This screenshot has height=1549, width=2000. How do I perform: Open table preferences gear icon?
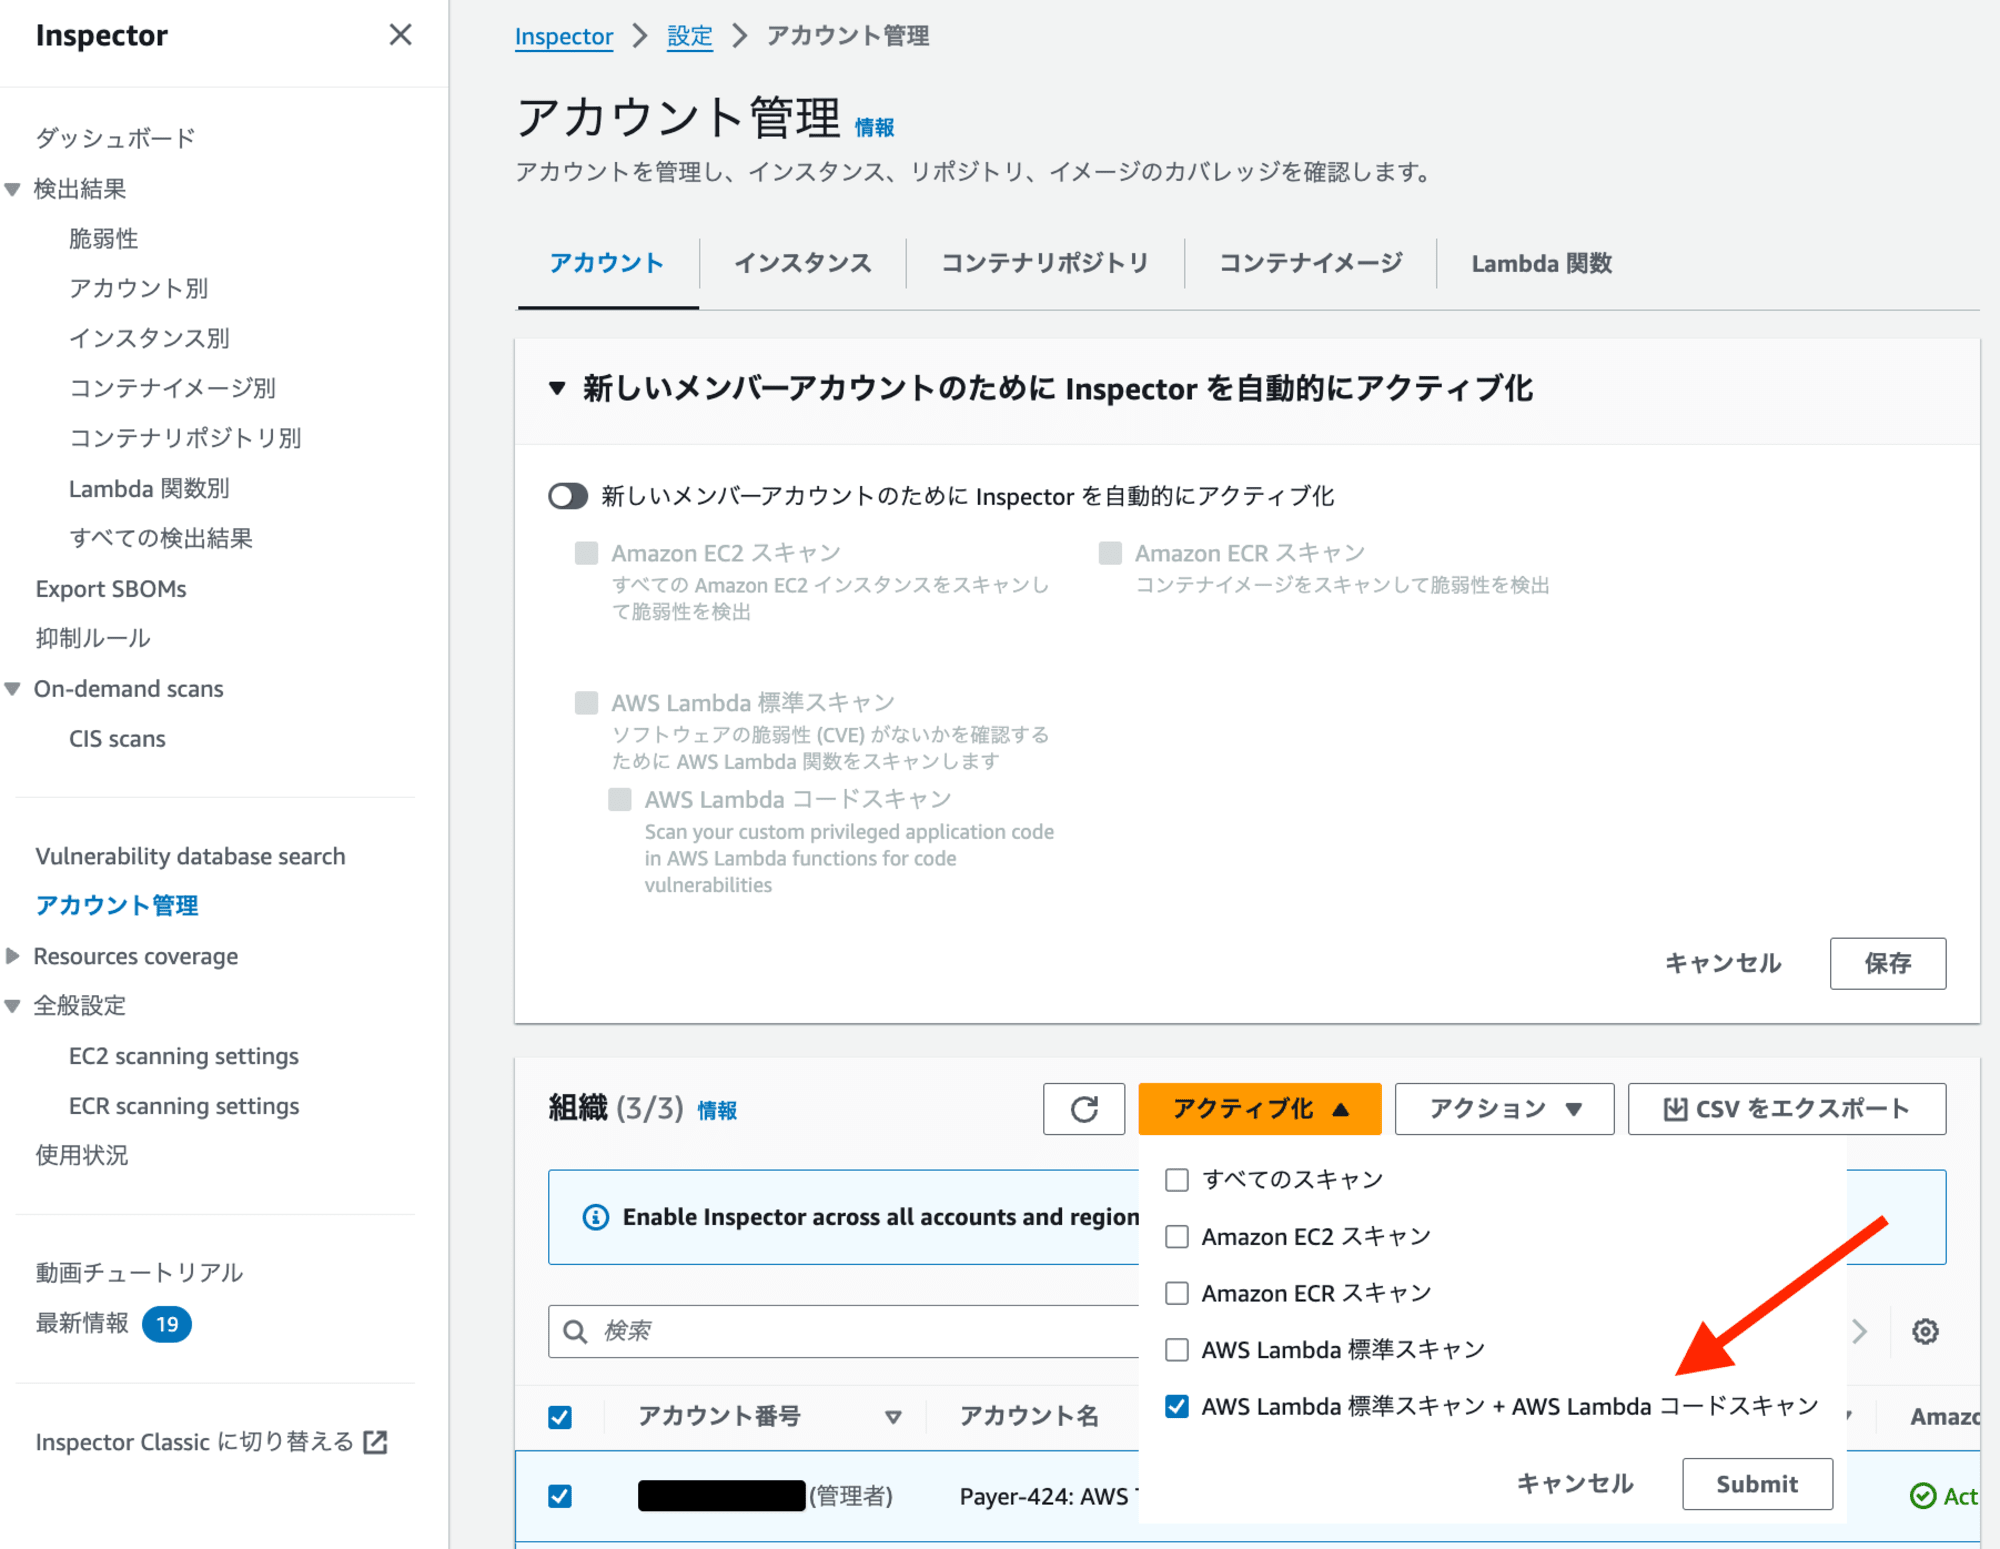pos(1925,1331)
